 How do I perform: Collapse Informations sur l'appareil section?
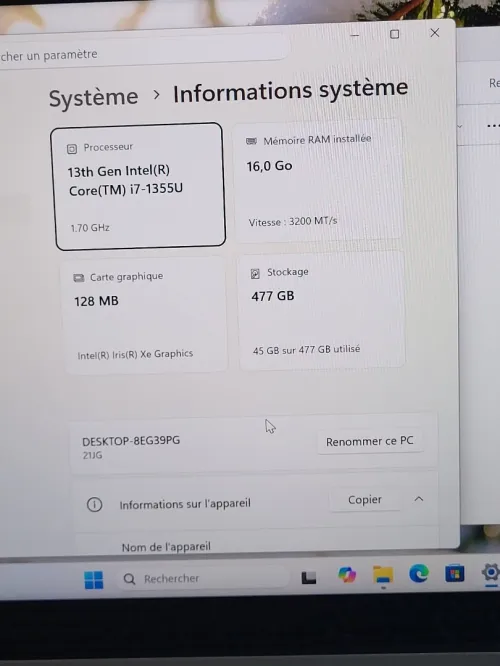[x=419, y=499]
